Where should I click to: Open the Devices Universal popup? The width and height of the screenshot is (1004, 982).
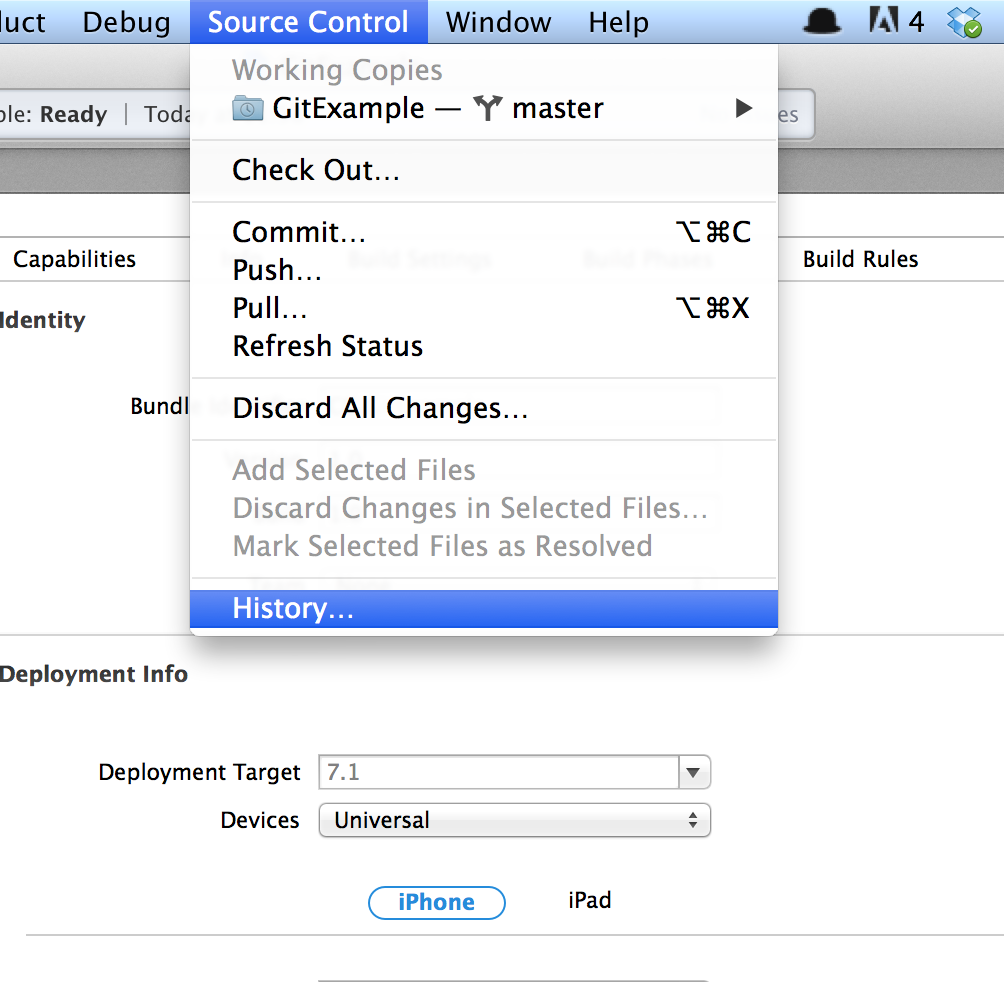coord(515,820)
